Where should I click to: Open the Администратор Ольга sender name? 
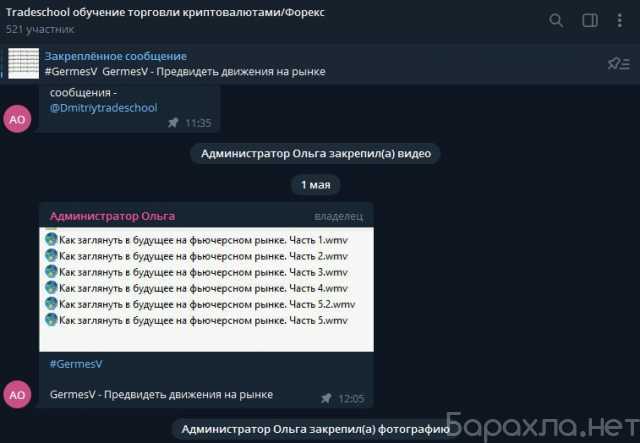click(x=112, y=216)
